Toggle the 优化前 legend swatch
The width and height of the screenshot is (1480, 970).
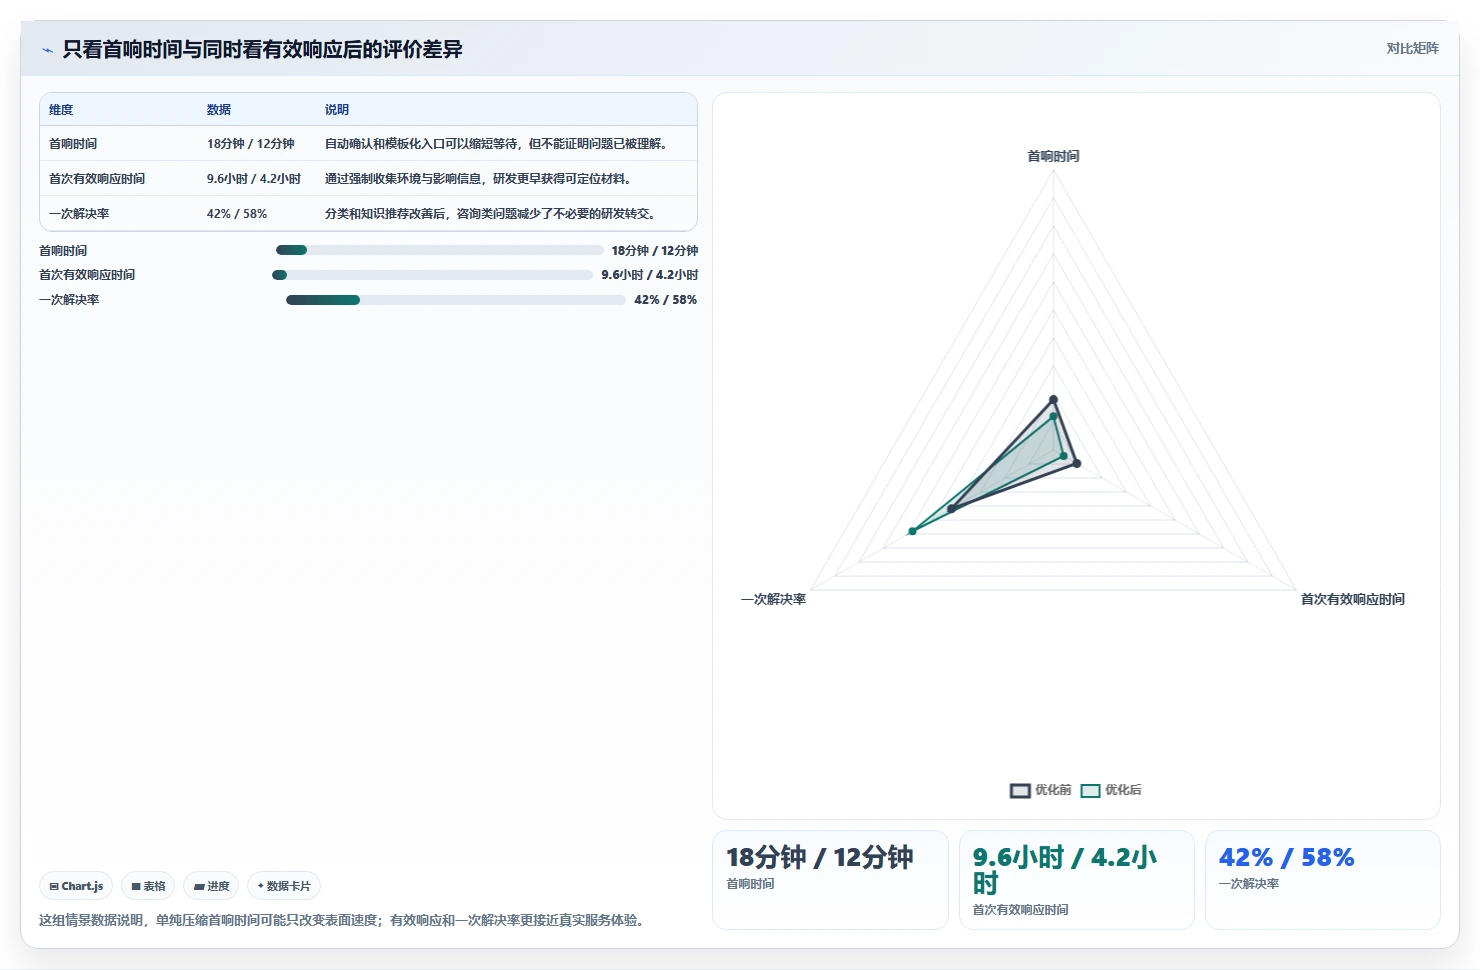pos(1020,791)
